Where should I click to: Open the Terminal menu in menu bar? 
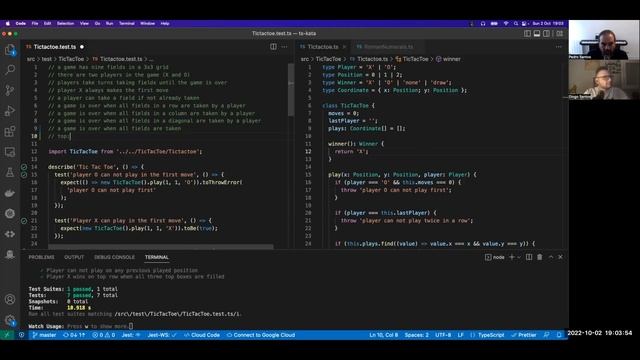[x=127, y=24]
